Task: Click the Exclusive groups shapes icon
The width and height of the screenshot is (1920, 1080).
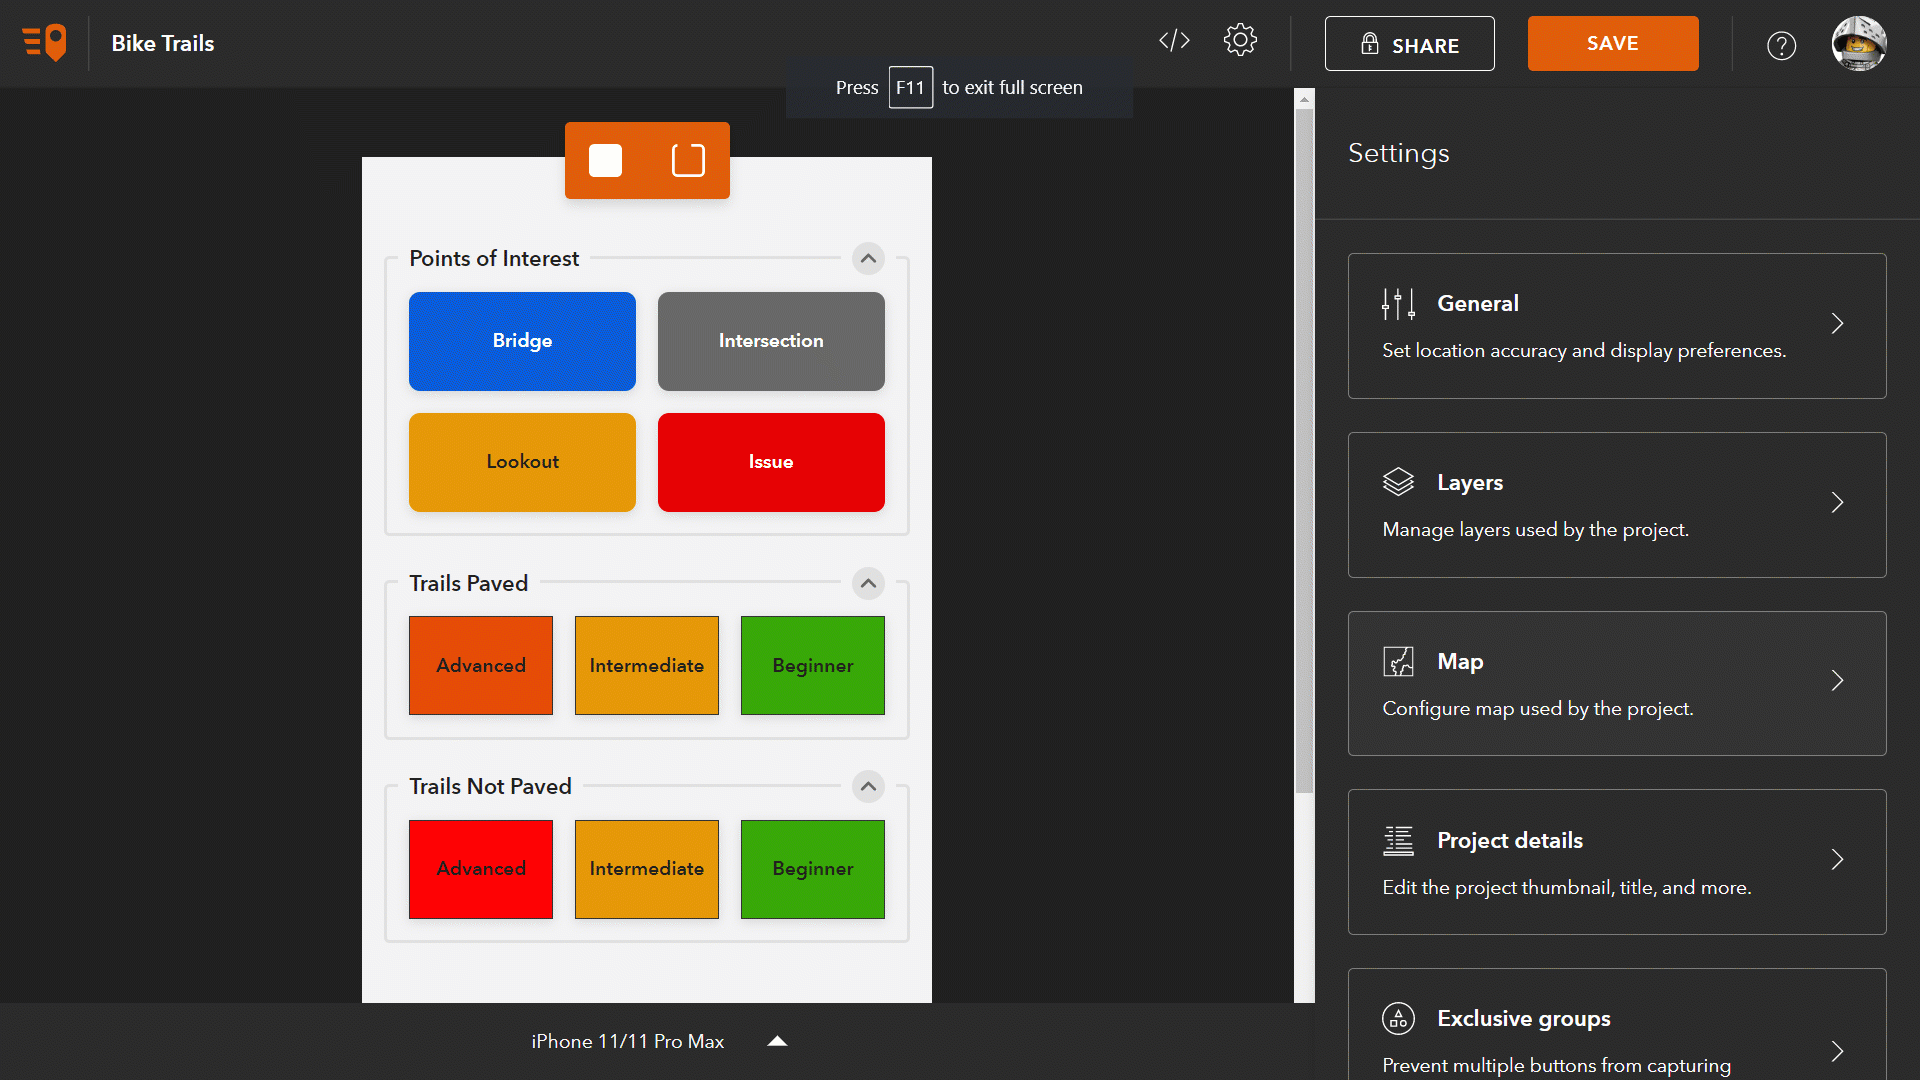Action: (x=1398, y=1018)
